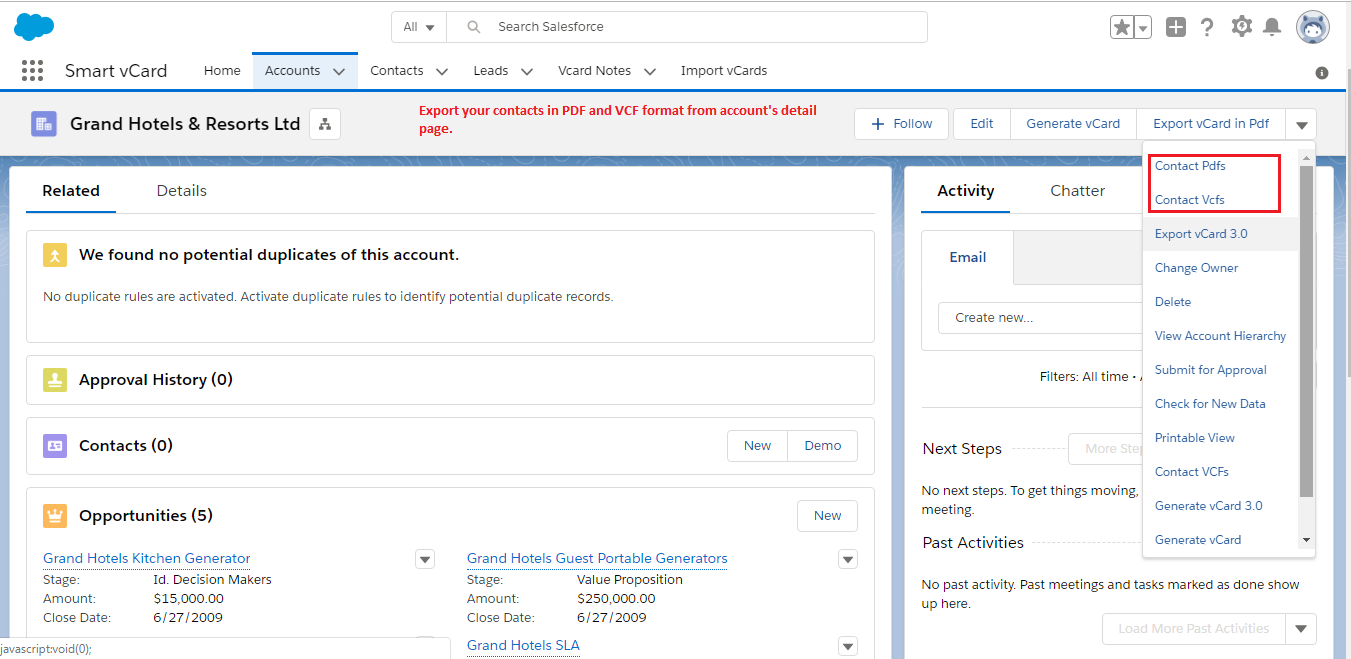Open the Favorites star icon
Image resolution: width=1351 pixels, height=659 pixels.
(x=1122, y=28)
